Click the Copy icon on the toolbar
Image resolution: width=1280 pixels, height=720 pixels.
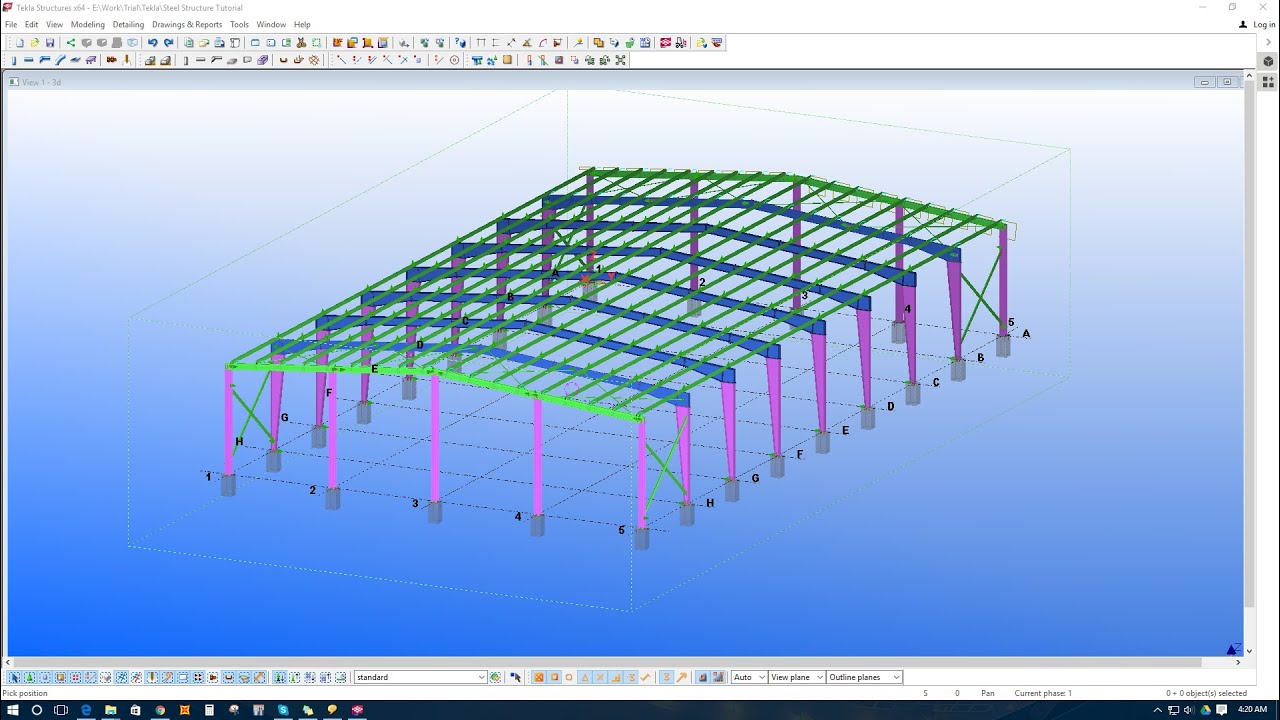(x=189, y=43)
